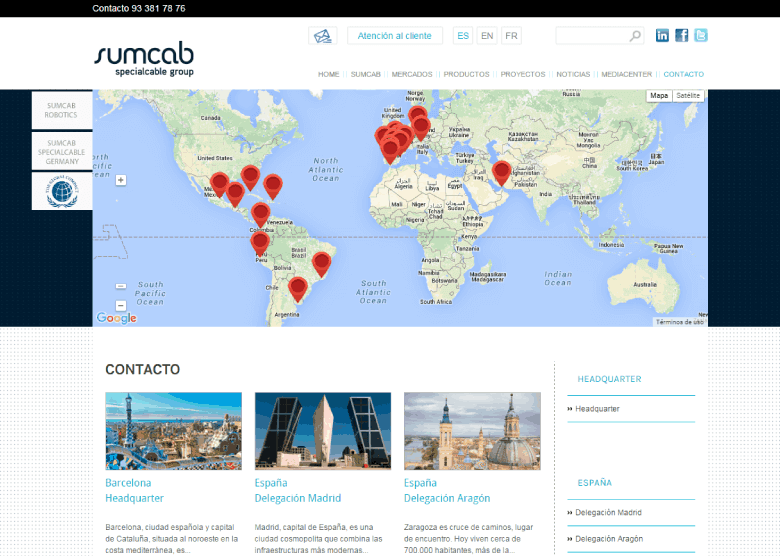Click the Zaragoza basilica photo thumbnail
The image size is (780, 556).
(472, 431)
